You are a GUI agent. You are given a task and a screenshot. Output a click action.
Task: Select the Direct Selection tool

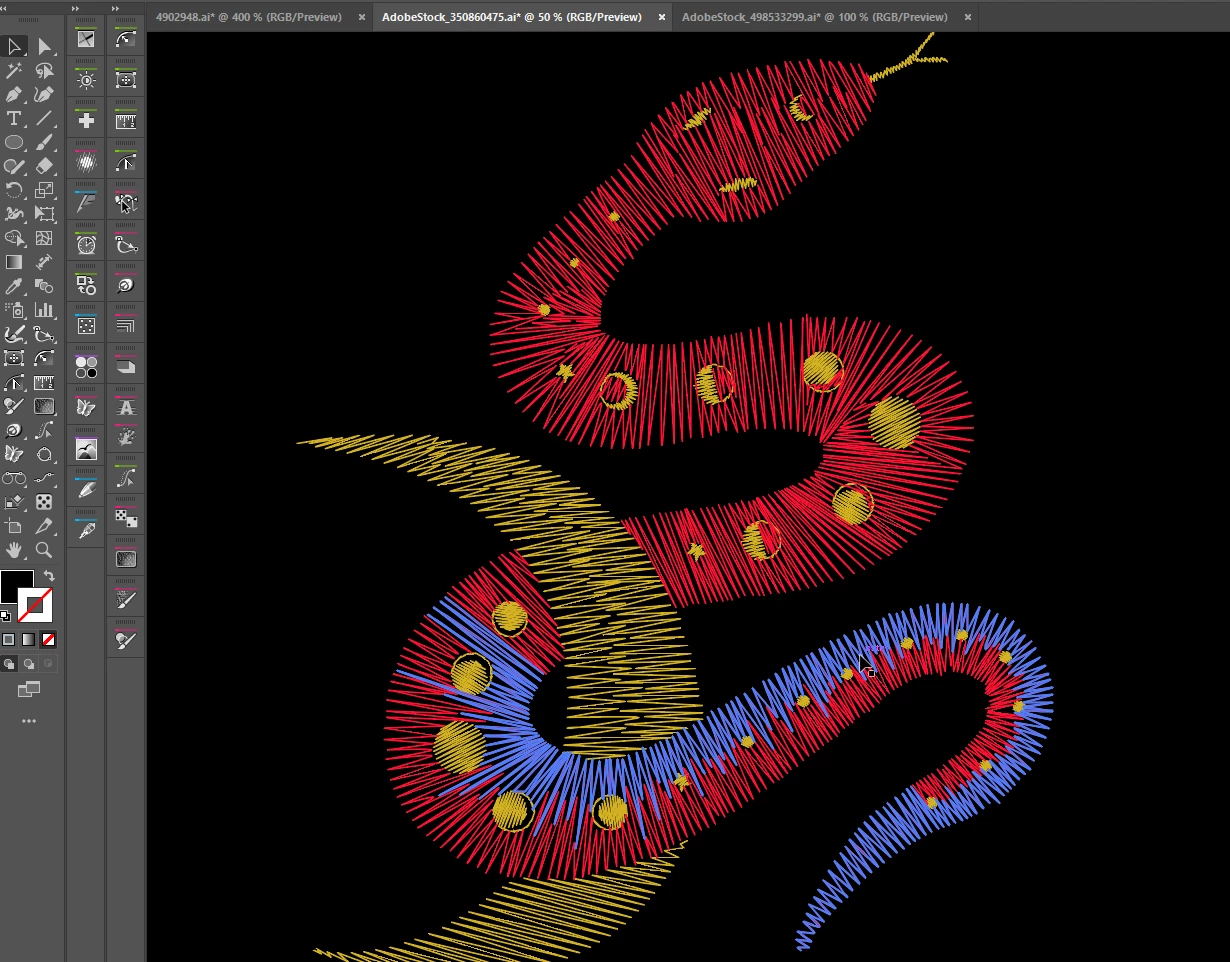pos(44,46)
